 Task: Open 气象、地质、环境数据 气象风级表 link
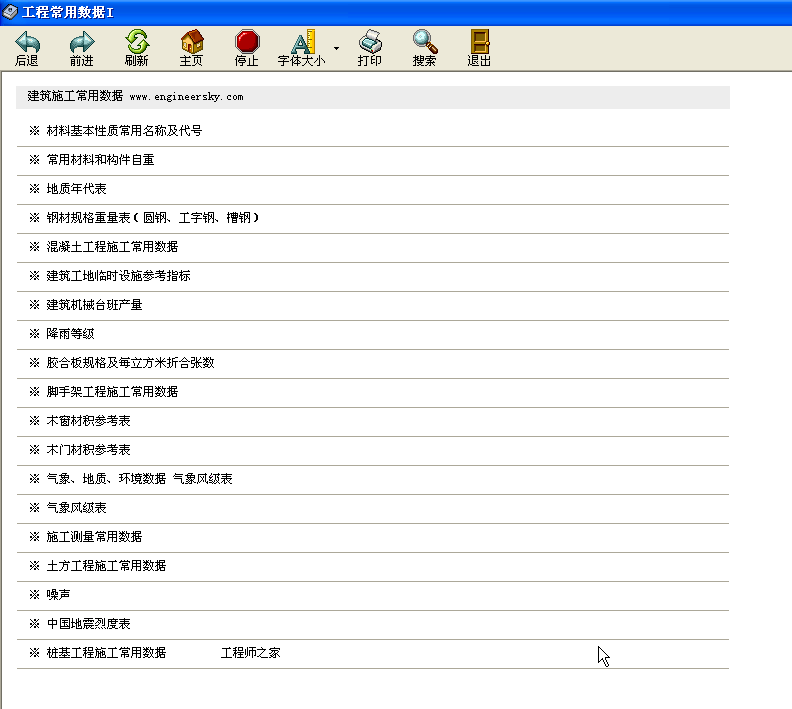click(x=139, y=479)
